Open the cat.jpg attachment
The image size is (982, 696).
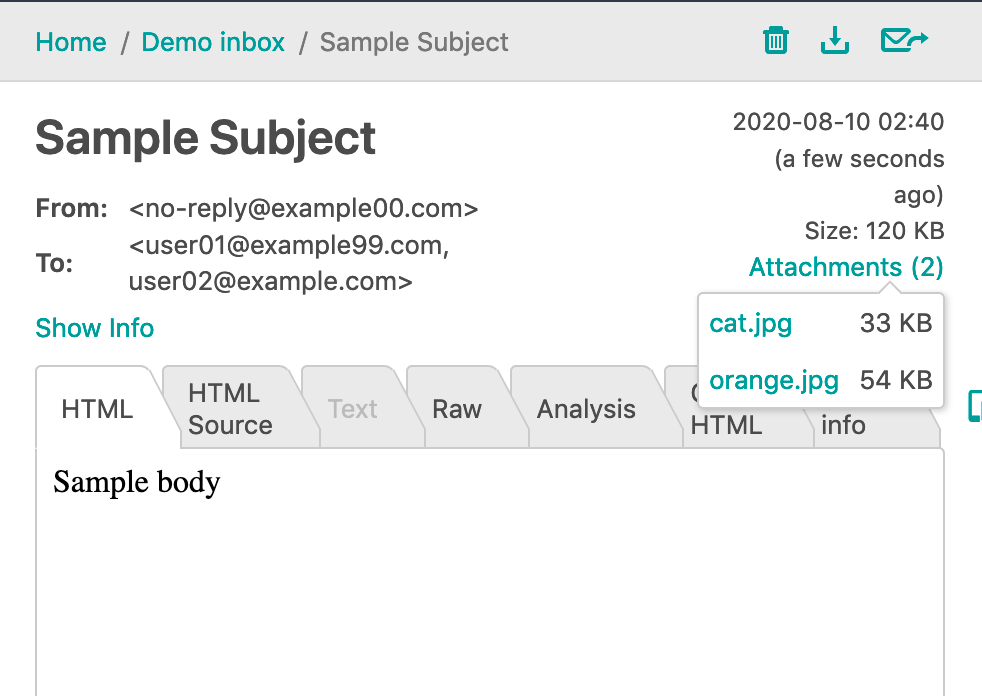[x=750, y=323]
